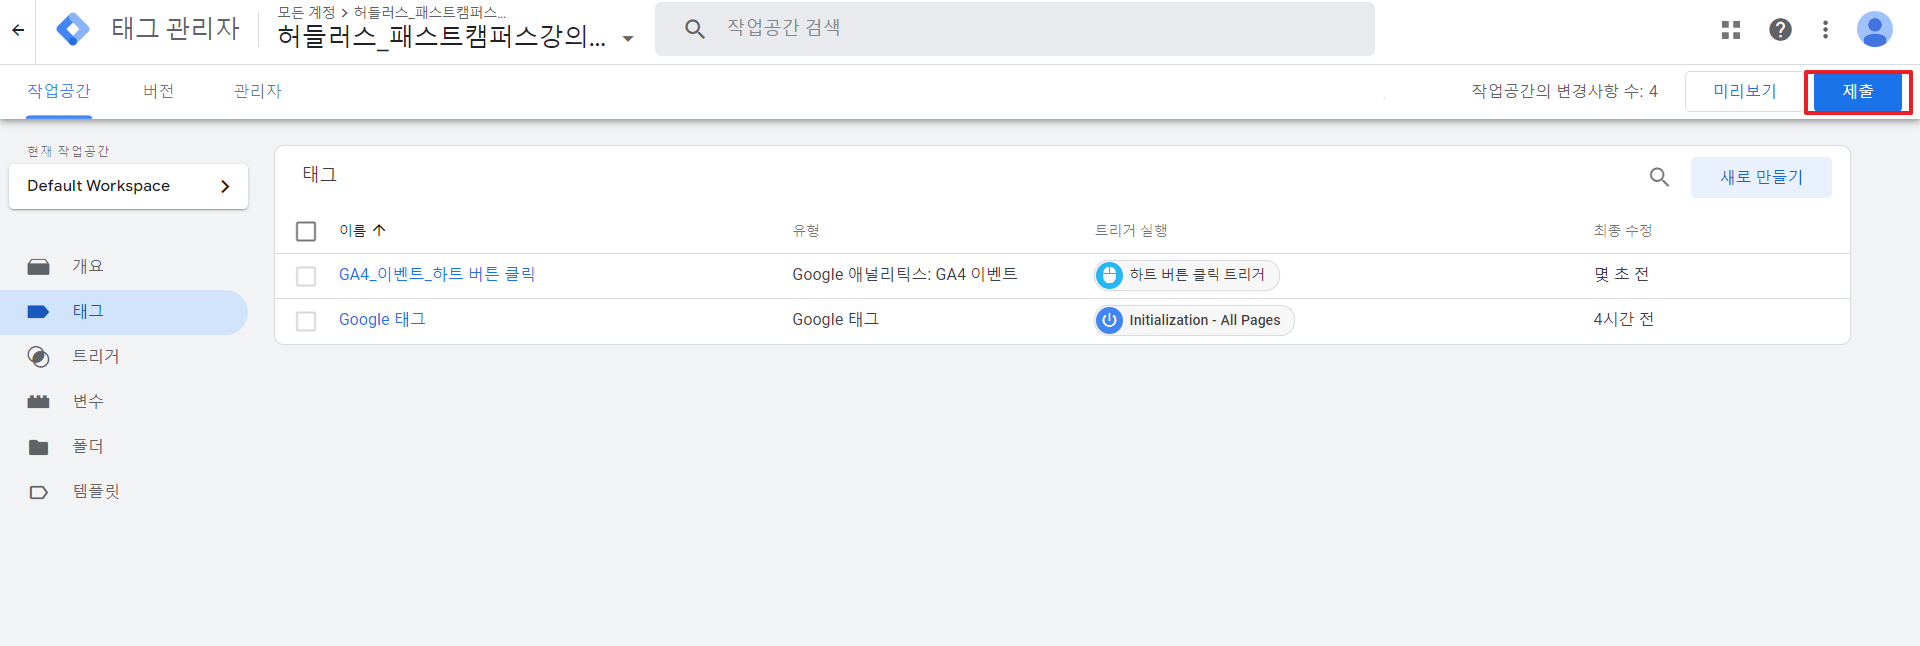The height and width of the screenshot is (646, 1920).
Task: Expand the Default Workspace chevron
Action: pyautogui.click(x=225, y=186)
